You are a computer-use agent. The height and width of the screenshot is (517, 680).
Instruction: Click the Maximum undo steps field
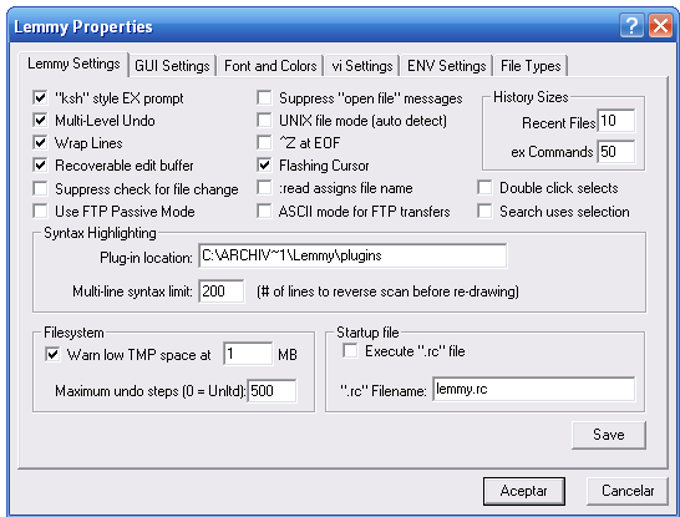coord(272,391)
